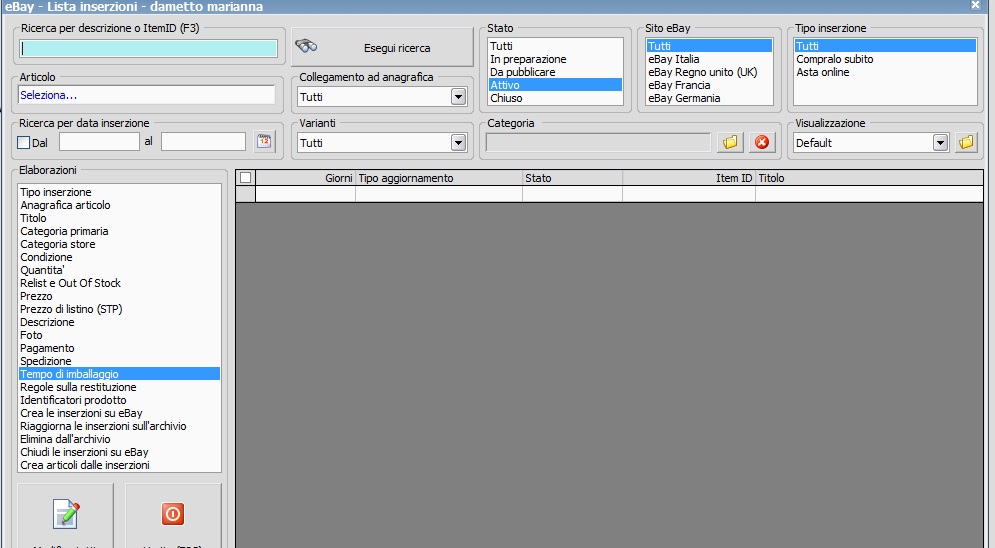Screen dimensions: 995x548
Task: Click the Item ID column header
Action: pos(689,178)
